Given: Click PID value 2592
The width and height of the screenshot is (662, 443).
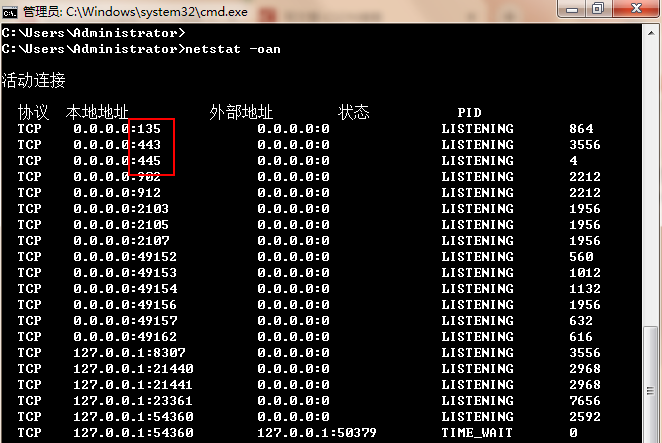Looking at the screenshot, I should (x=585, y=417).
